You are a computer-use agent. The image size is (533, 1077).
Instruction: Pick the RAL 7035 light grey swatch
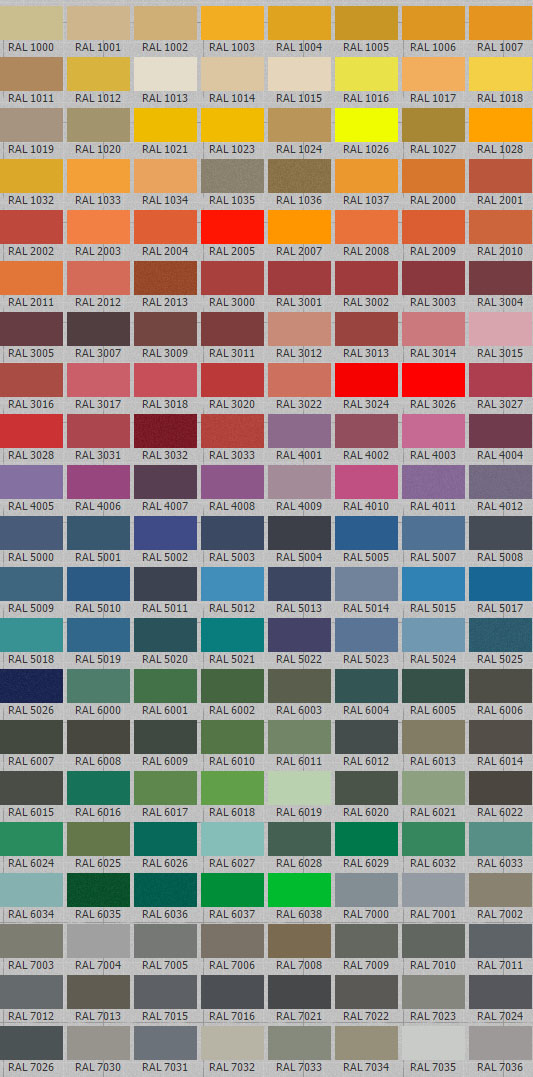pos(433,1043)
